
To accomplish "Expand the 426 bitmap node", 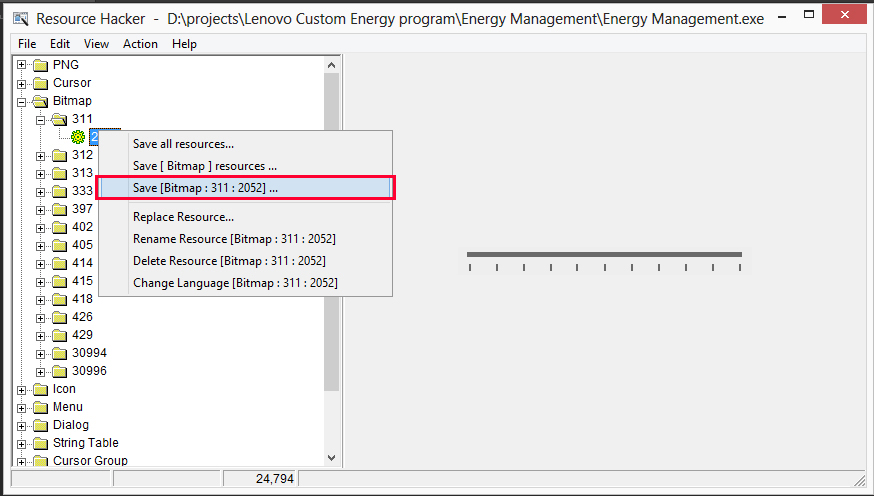I will click(x=41, y=318).
